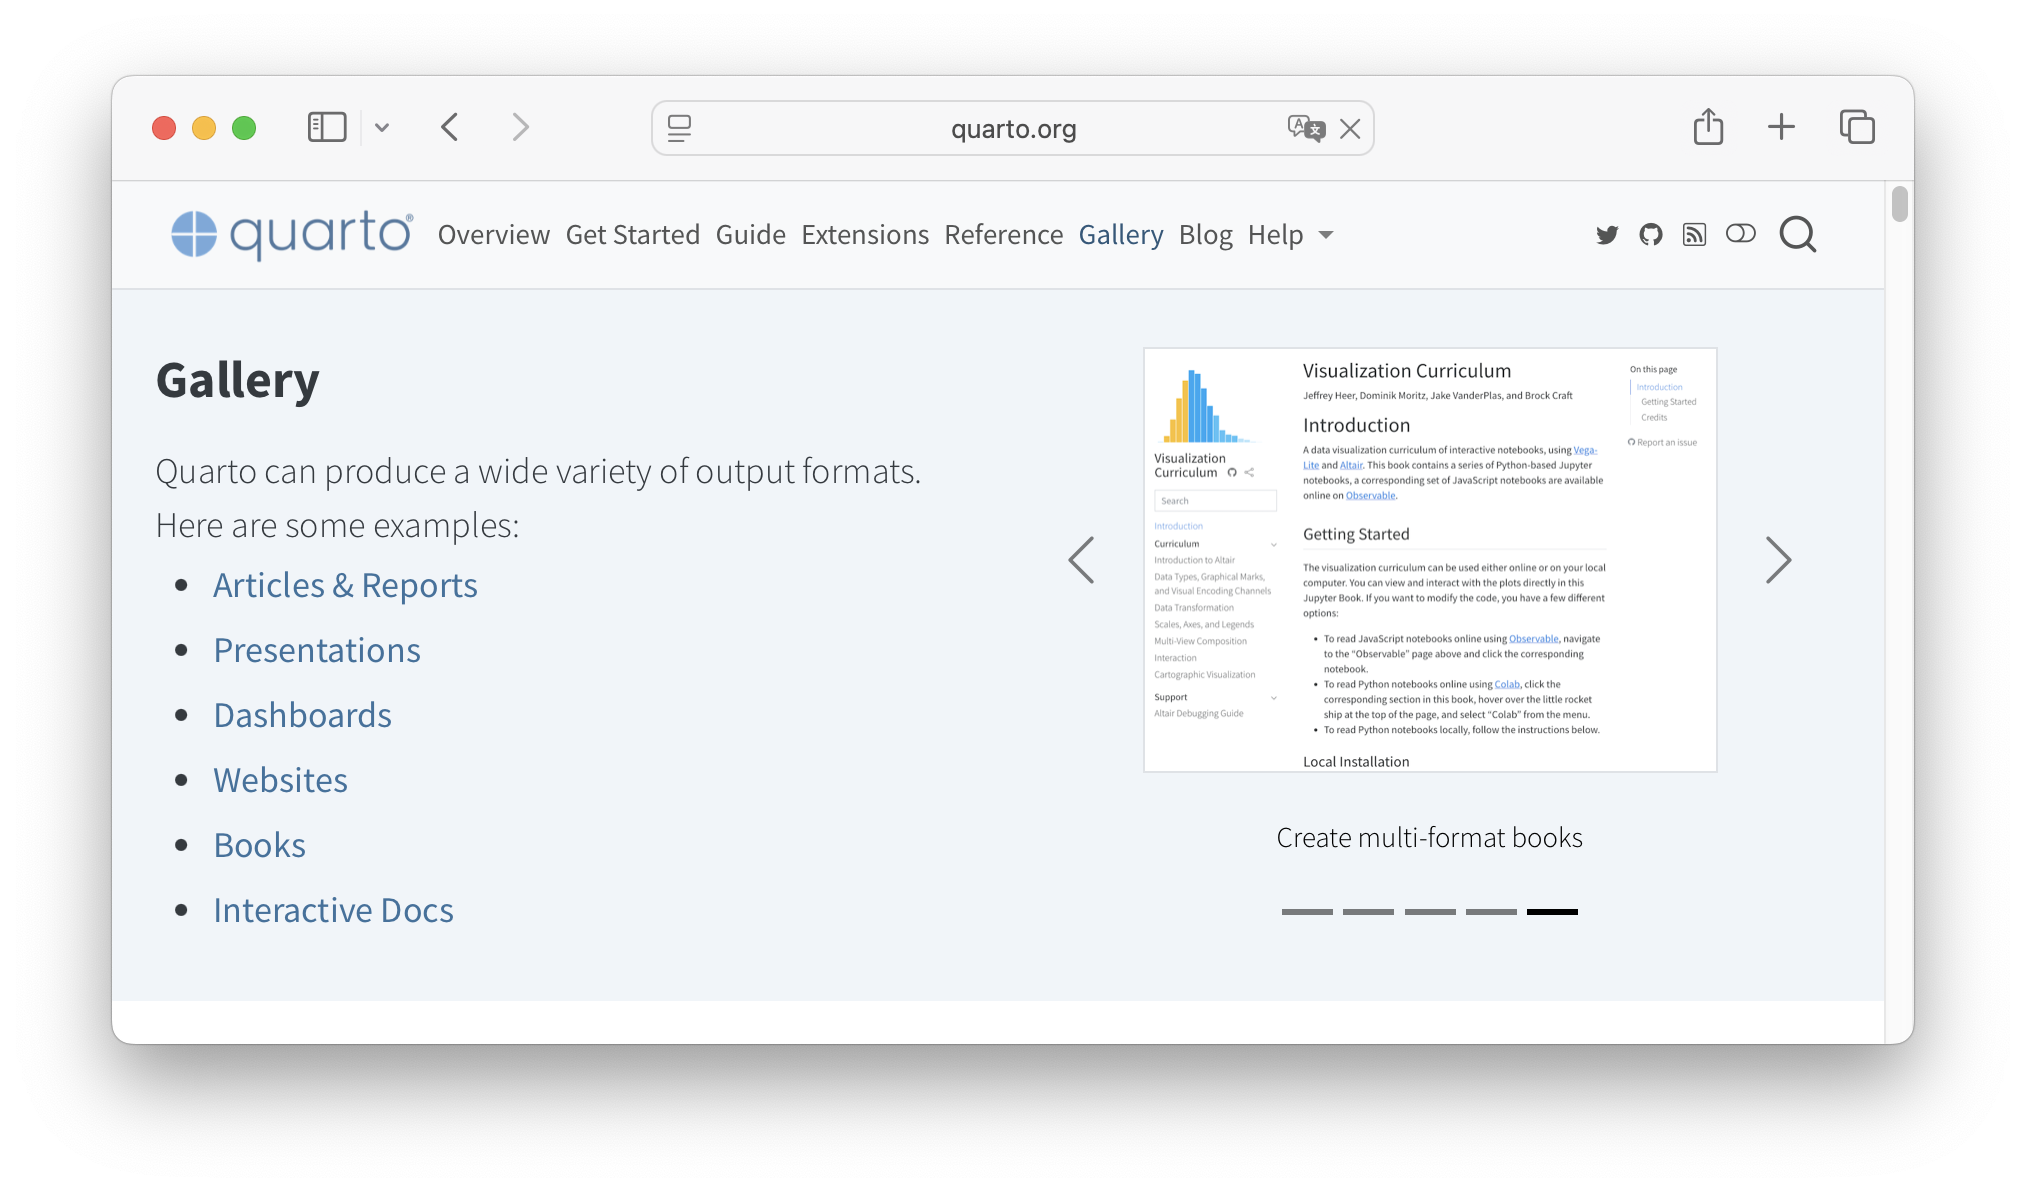Select the Gallery nav item
This screenshot has width=2026, height=1192.
[x=1121, y=235]
